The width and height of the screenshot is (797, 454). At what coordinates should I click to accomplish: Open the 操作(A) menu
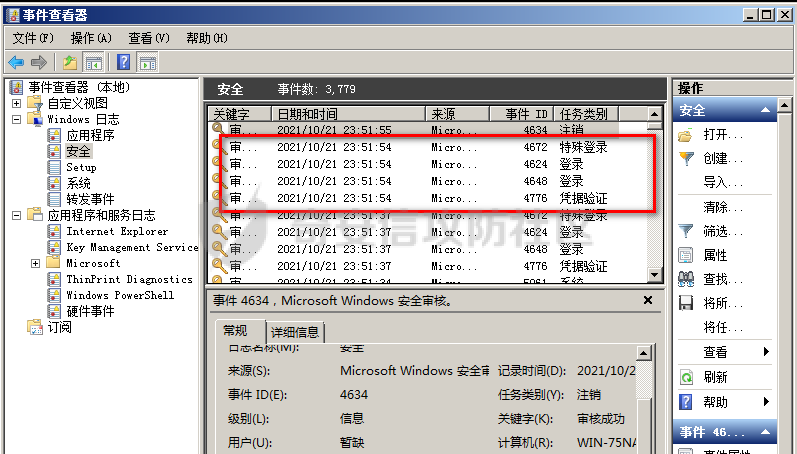pos(91,38)
